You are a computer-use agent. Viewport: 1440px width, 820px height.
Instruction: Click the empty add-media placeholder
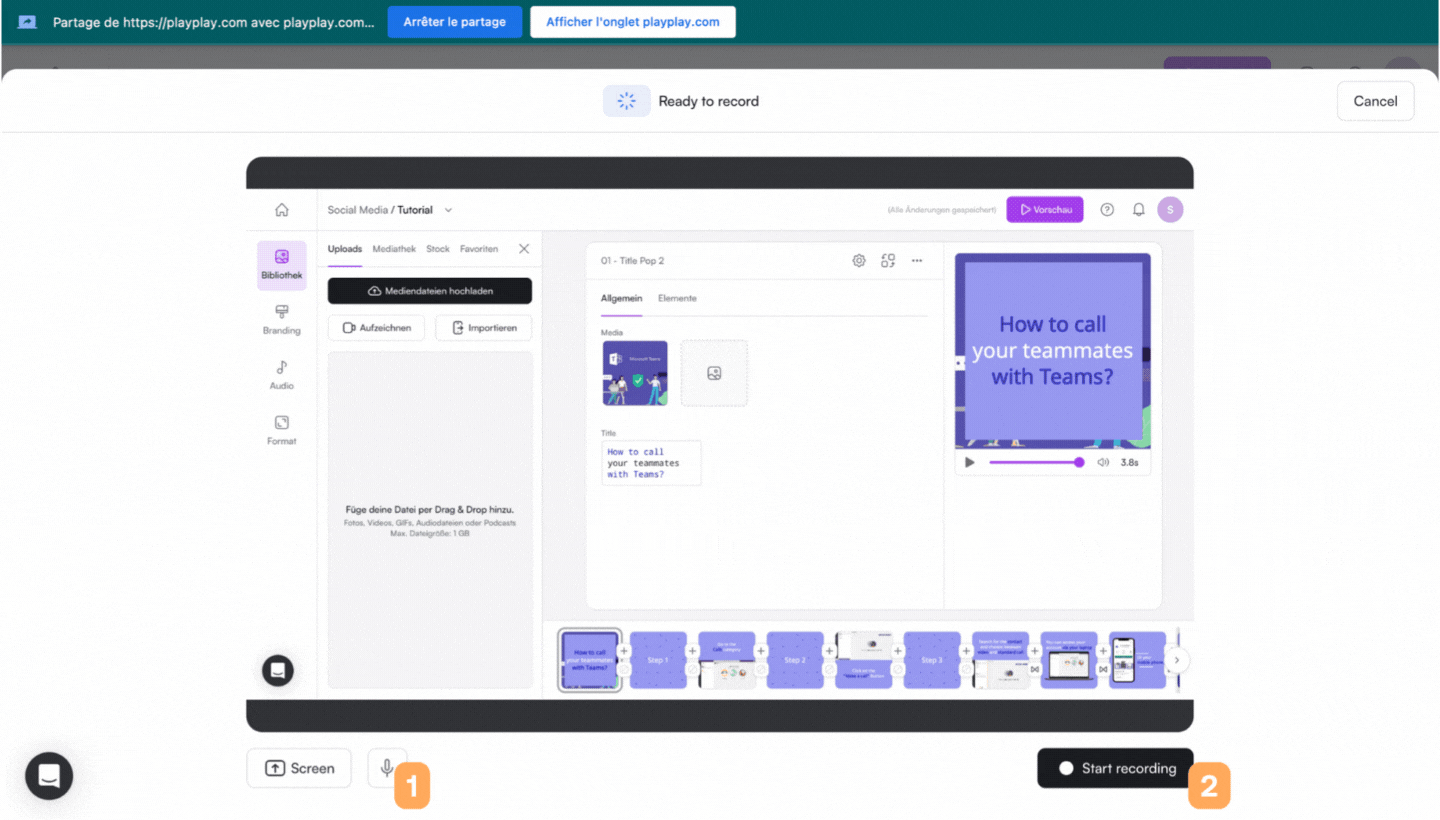(714, 373)
